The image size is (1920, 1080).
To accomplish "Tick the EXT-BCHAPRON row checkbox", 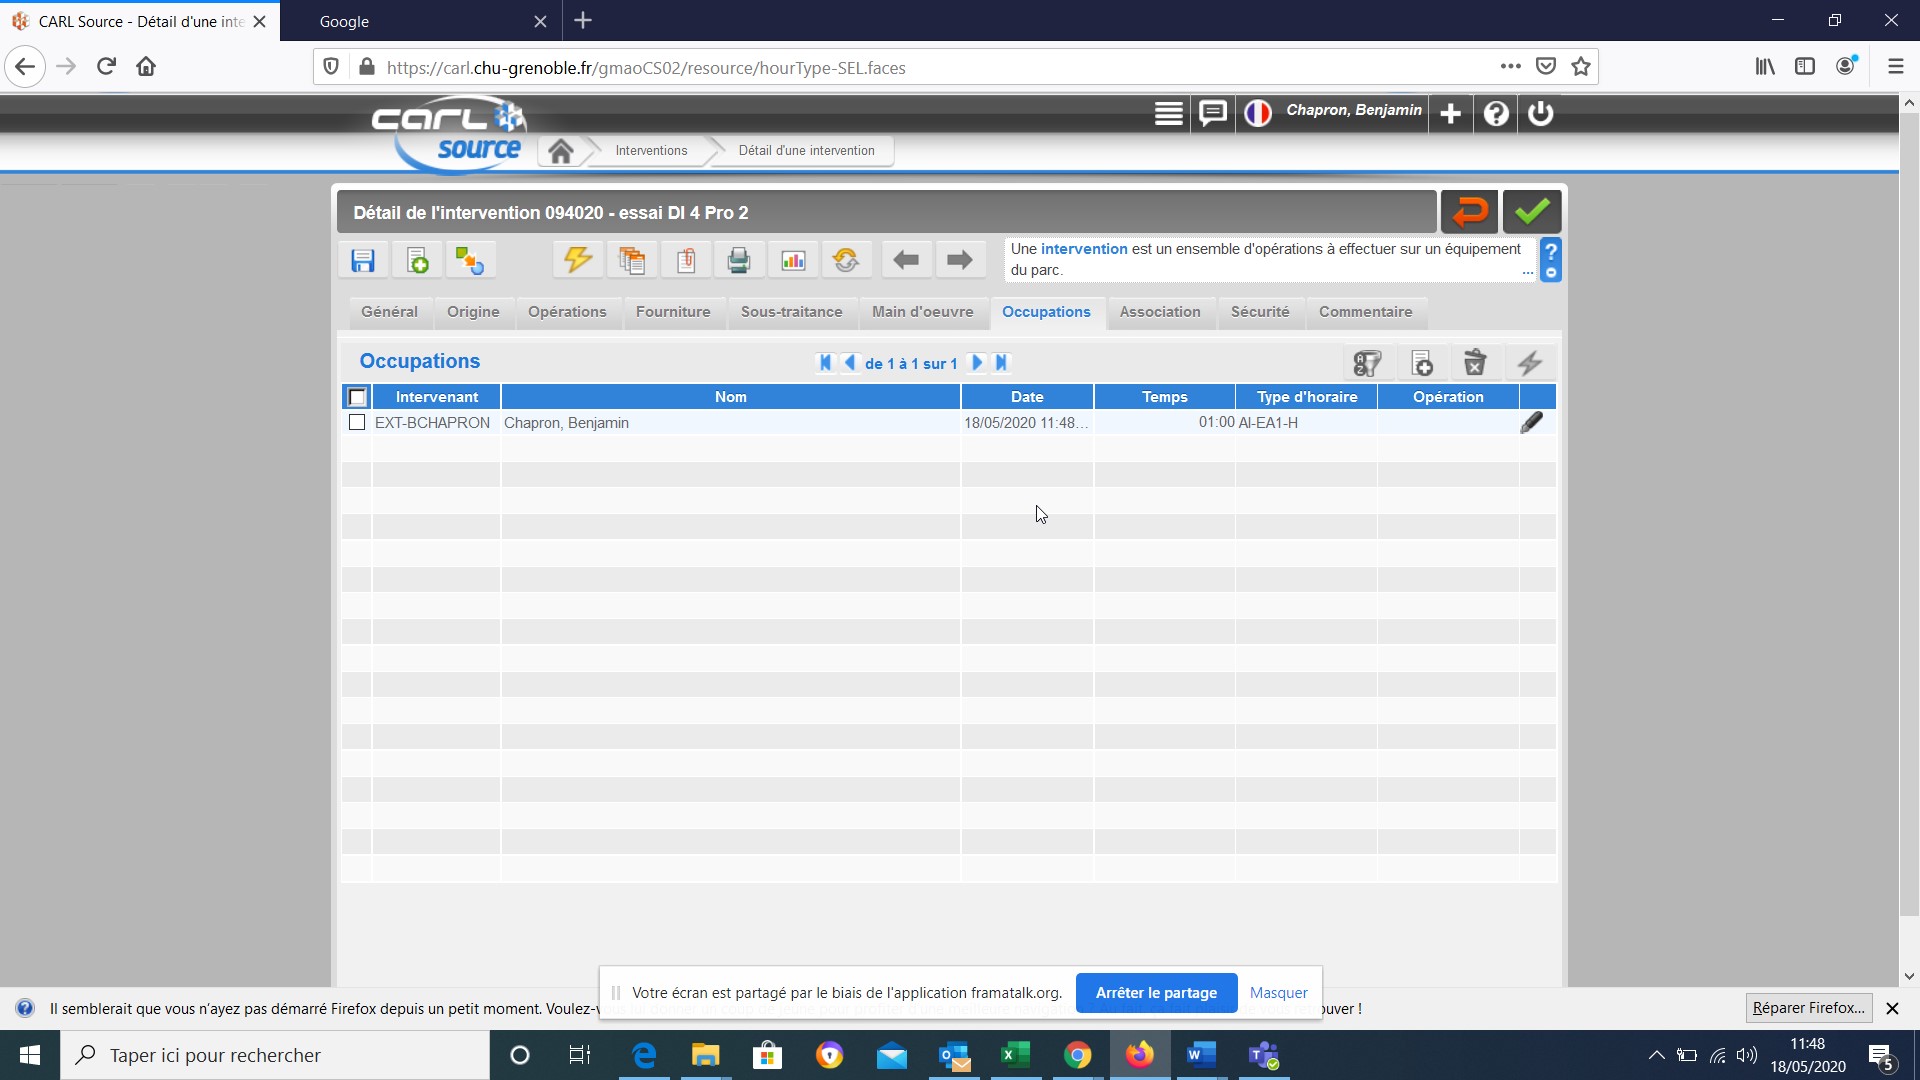I will (357, 423).
